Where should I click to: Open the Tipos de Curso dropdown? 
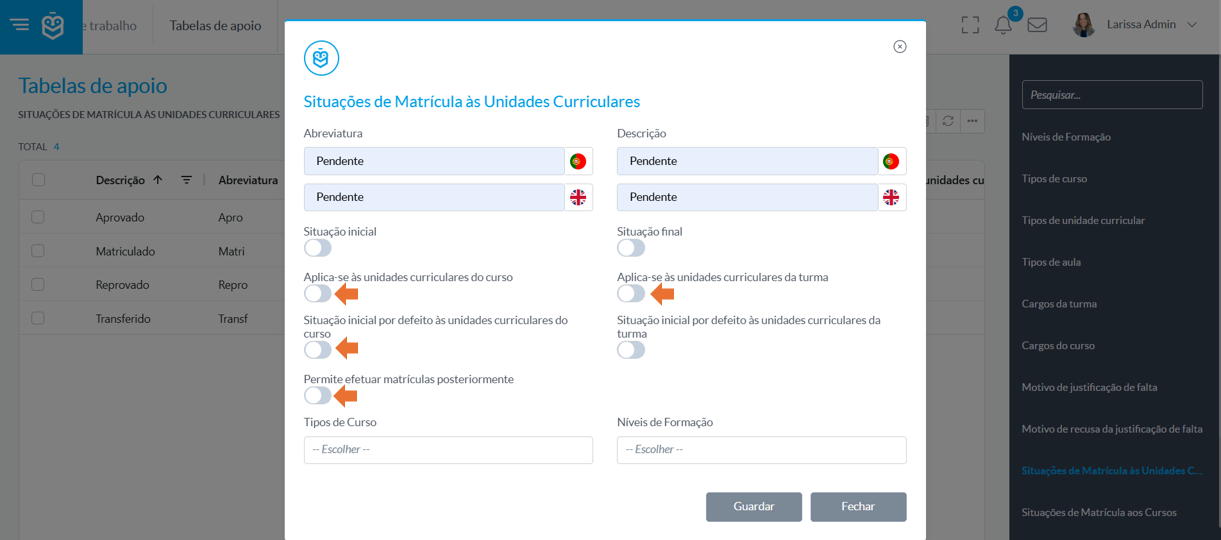coord(448,450)
